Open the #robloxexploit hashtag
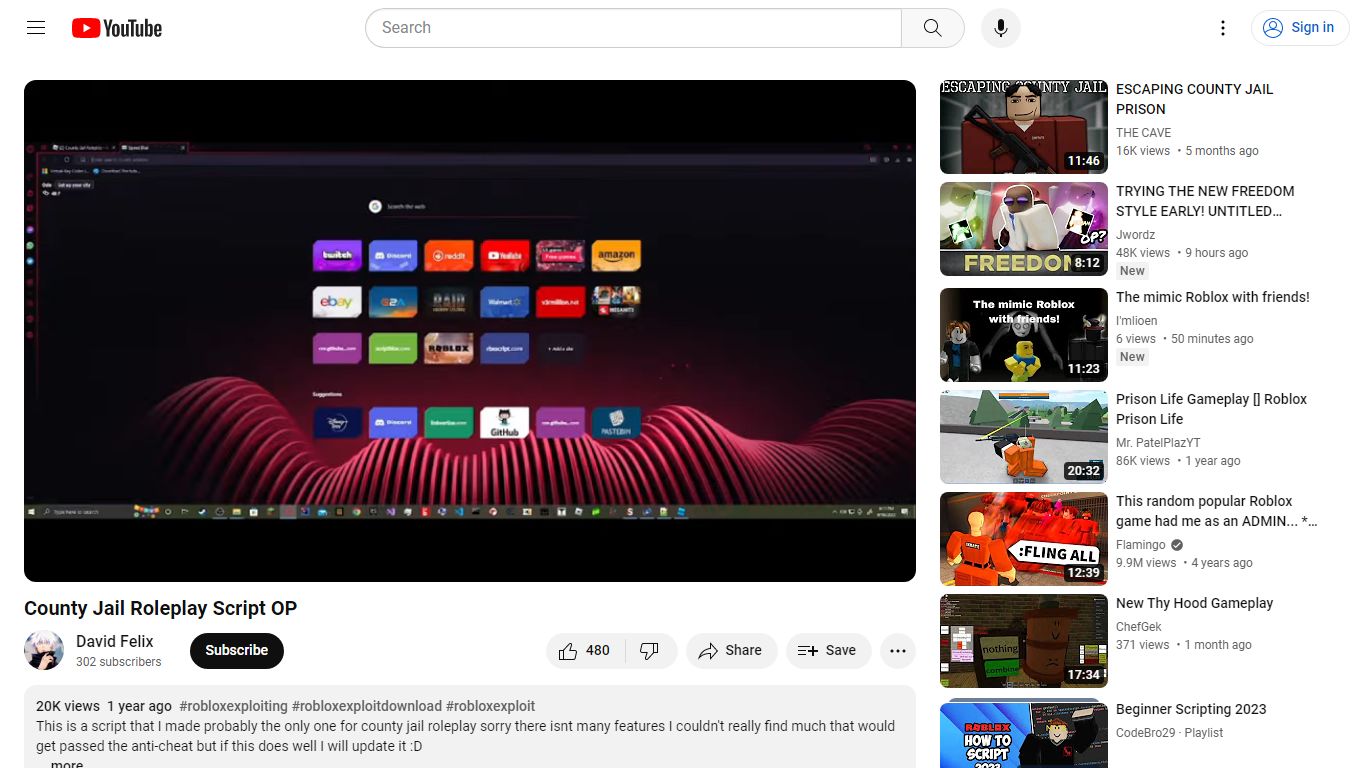The height and width of the screenshot is (768, 1366). [x=491, y=706]
